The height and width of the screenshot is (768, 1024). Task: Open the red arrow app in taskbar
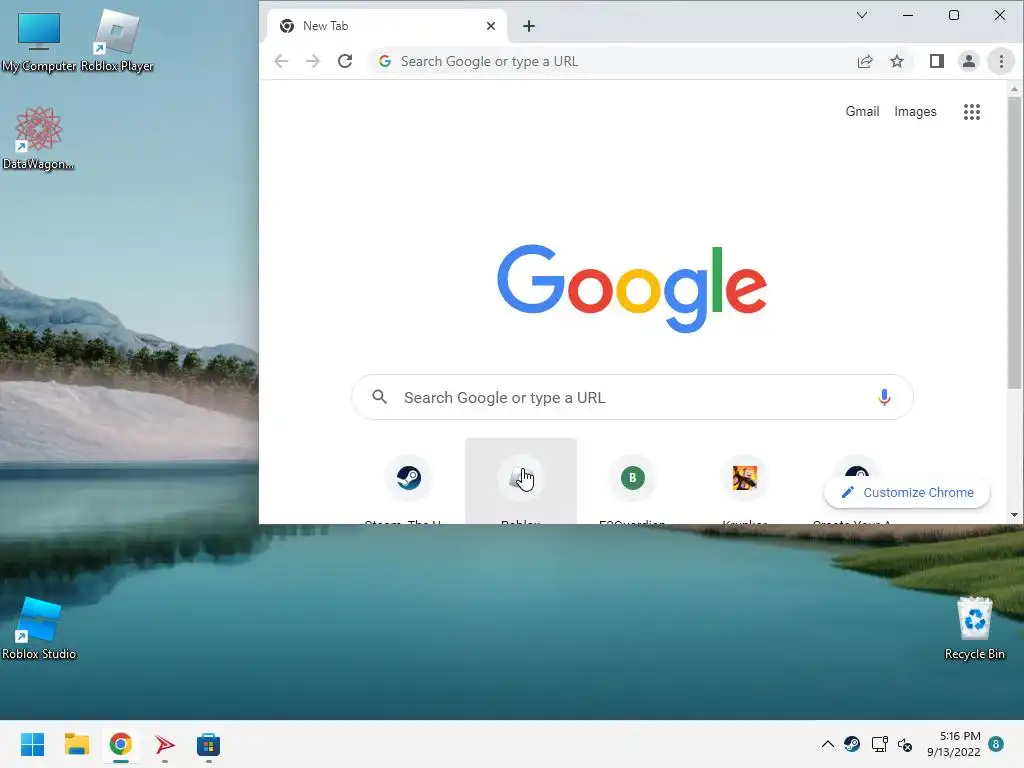(x=165, y=744)
